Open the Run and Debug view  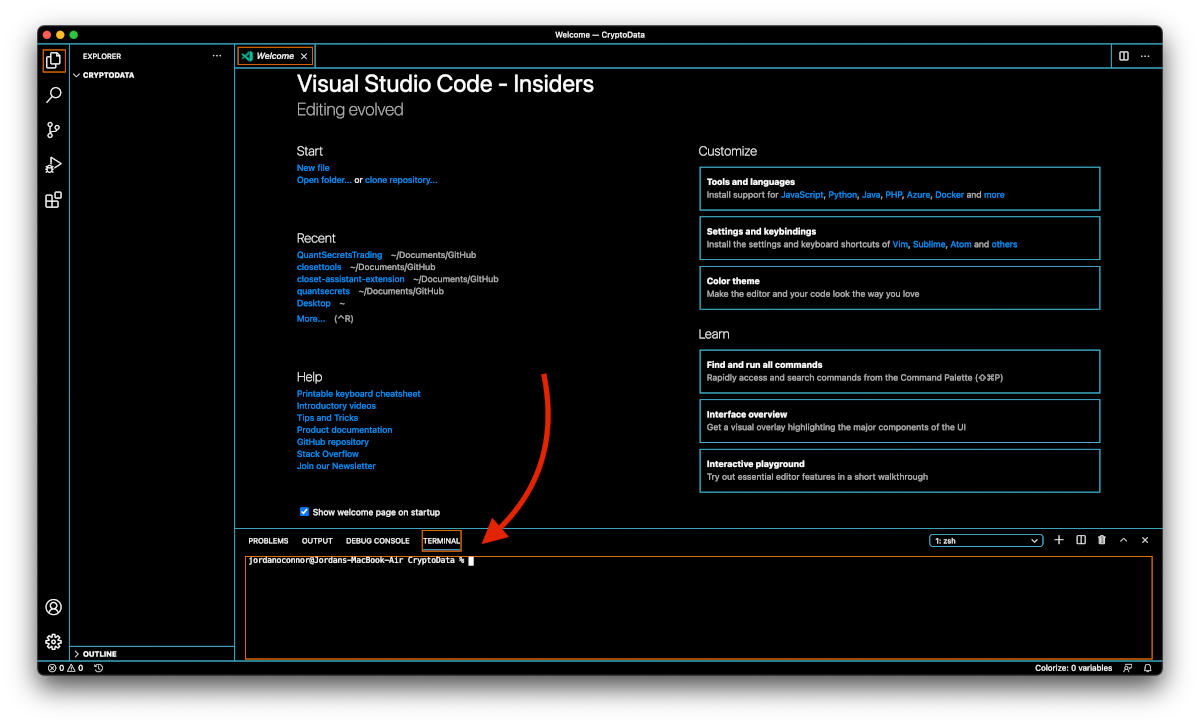click(x=54, y=165)
